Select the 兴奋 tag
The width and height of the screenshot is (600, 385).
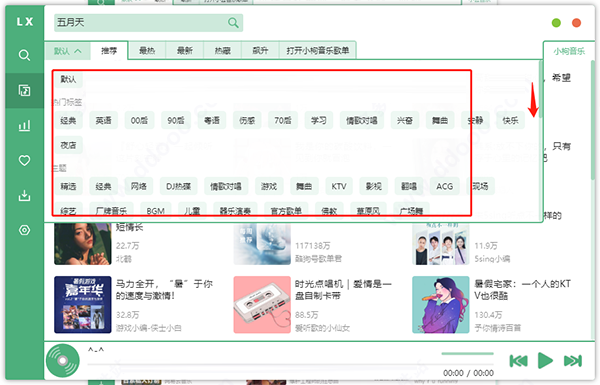[404, 121]
